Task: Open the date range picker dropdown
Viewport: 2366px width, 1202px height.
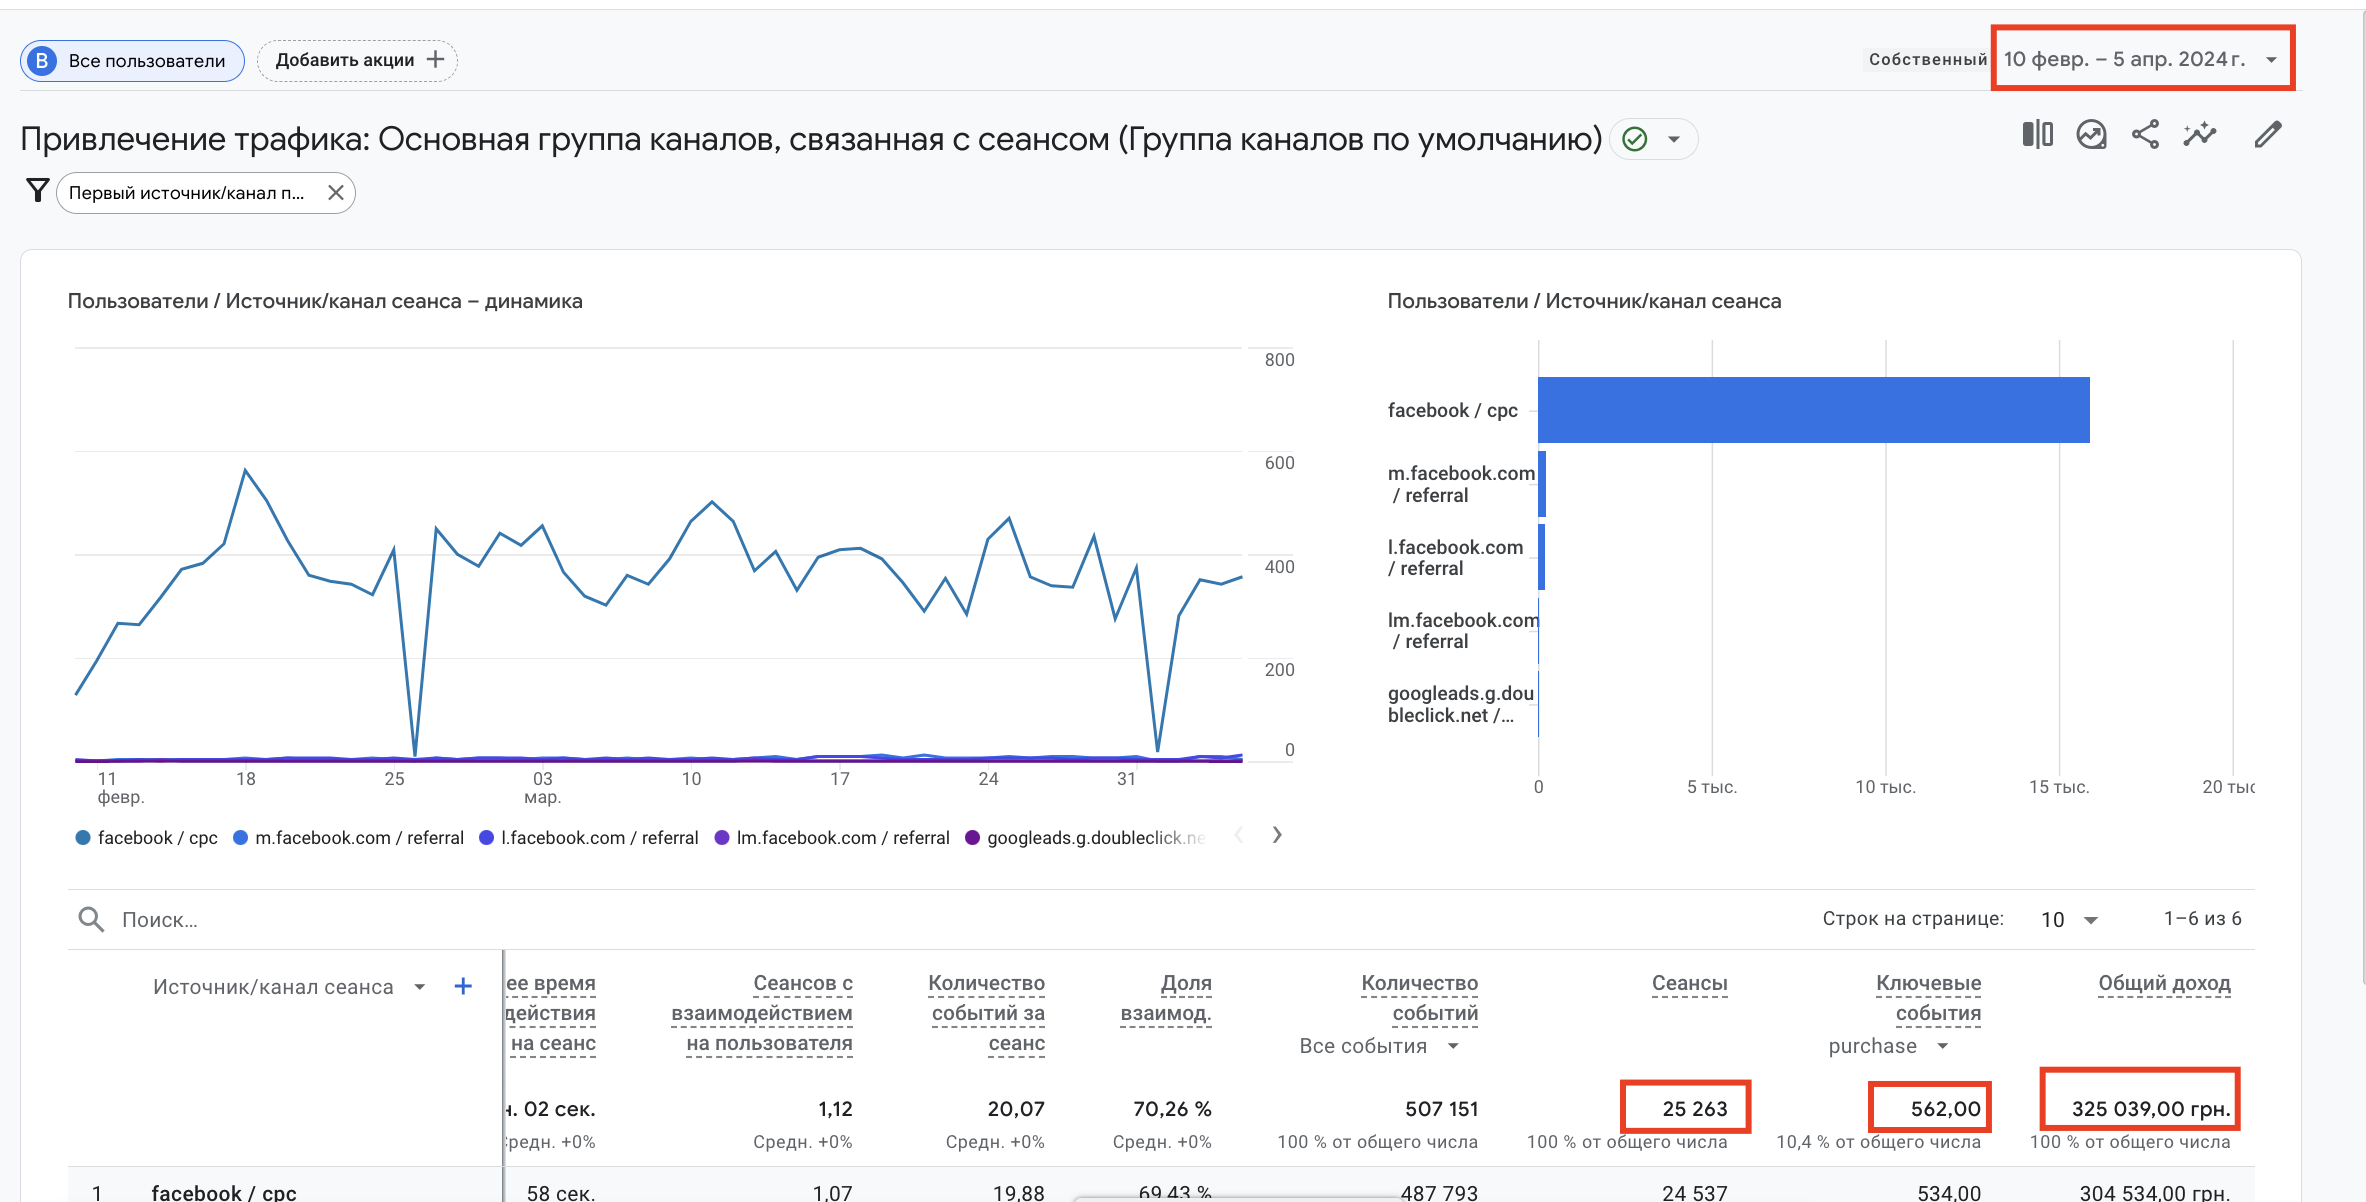Action: [x=2142, y=59]
